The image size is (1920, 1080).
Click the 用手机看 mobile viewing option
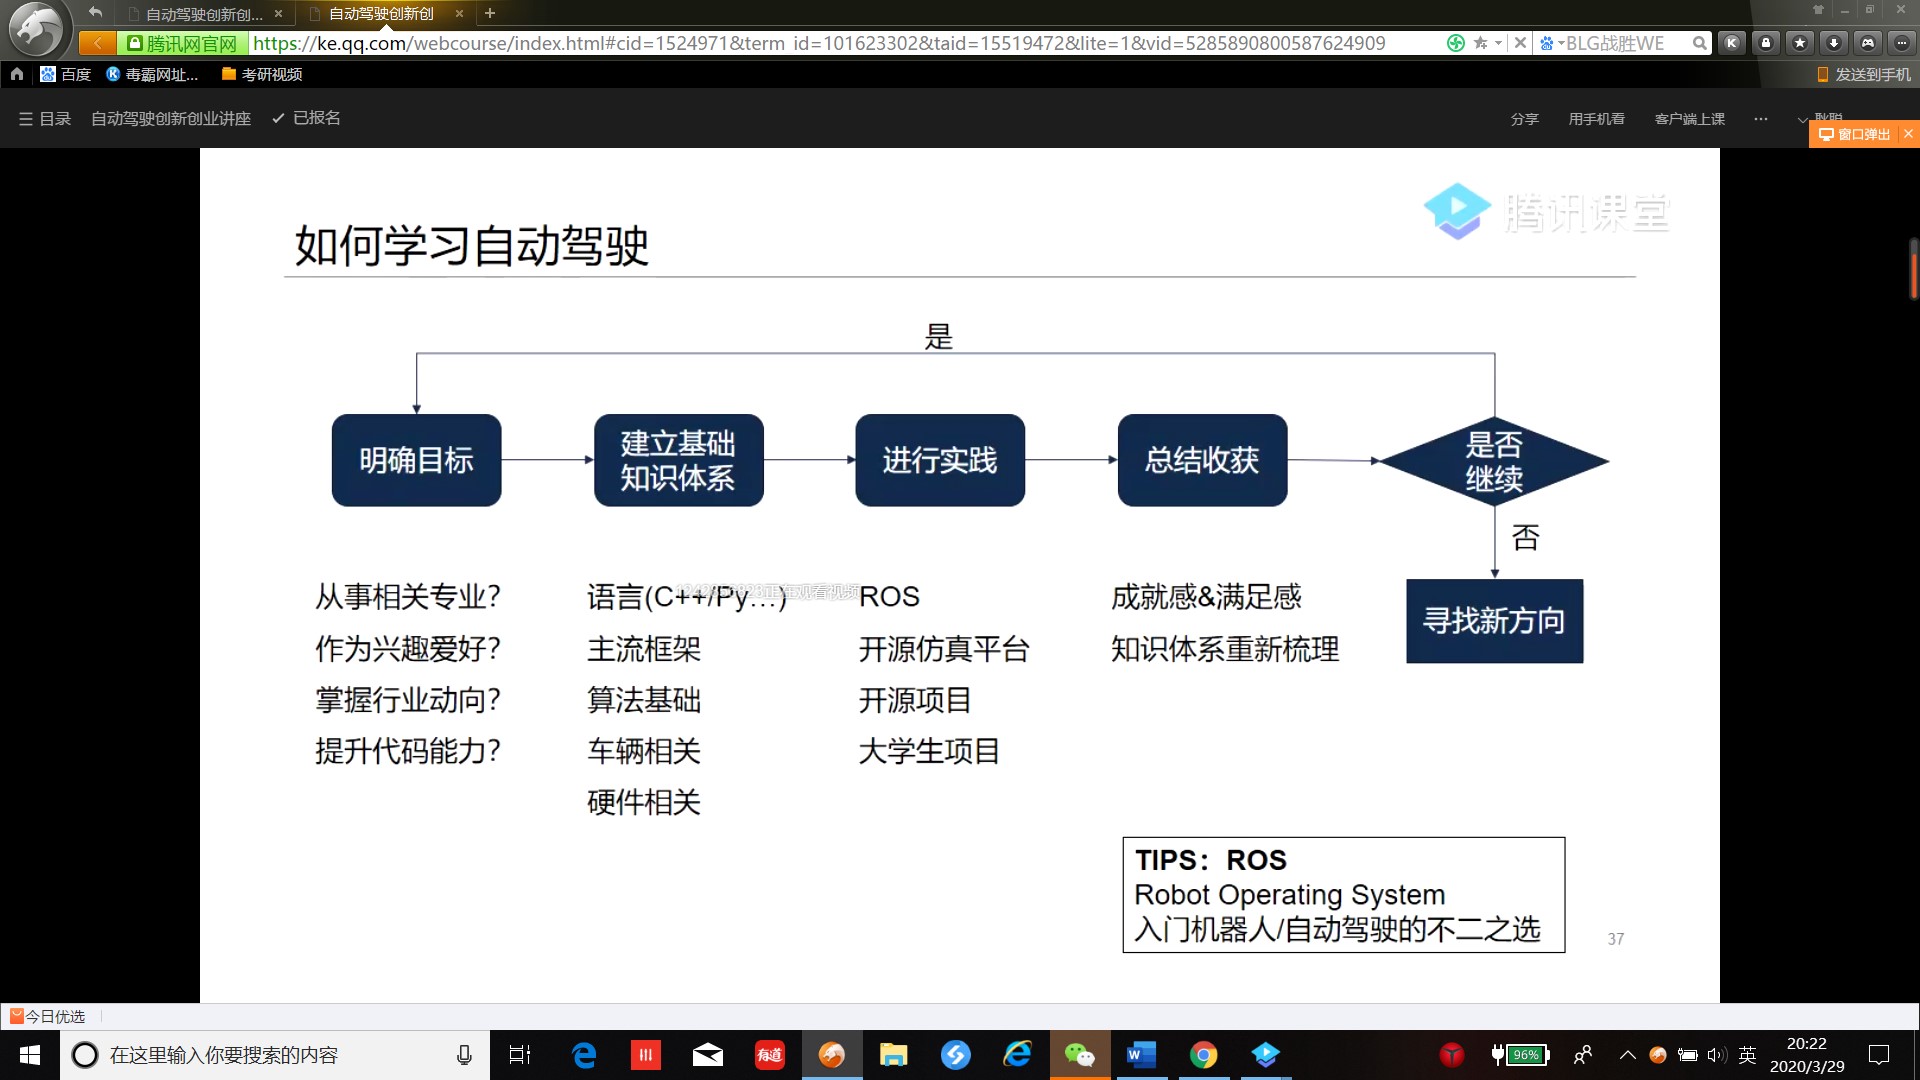click(x=1596, y=118)
